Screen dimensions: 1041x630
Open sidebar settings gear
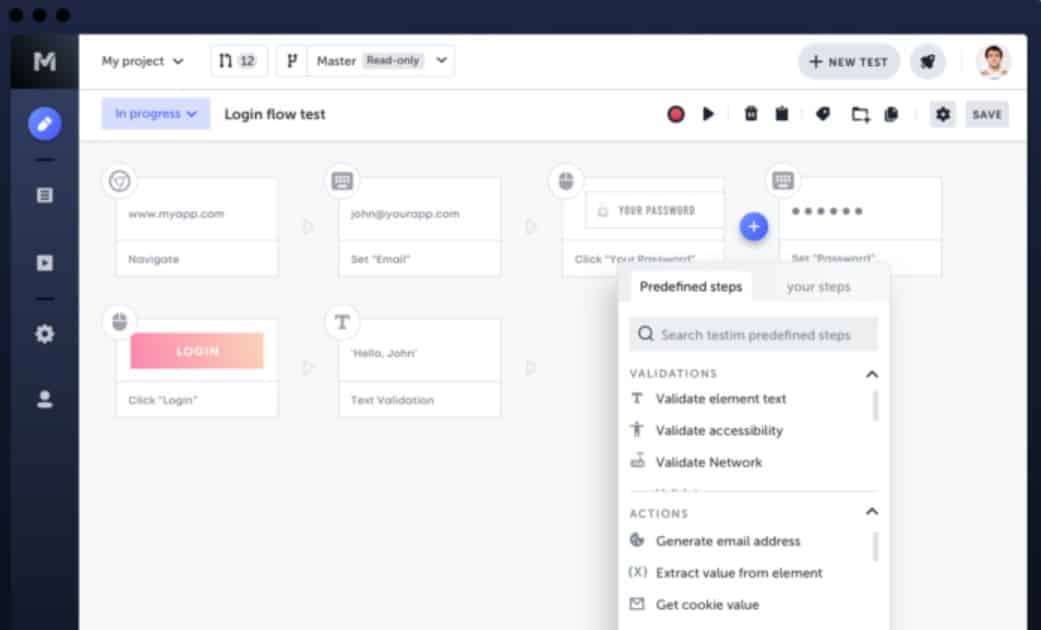pyautogui.click(x=44, y=333)
